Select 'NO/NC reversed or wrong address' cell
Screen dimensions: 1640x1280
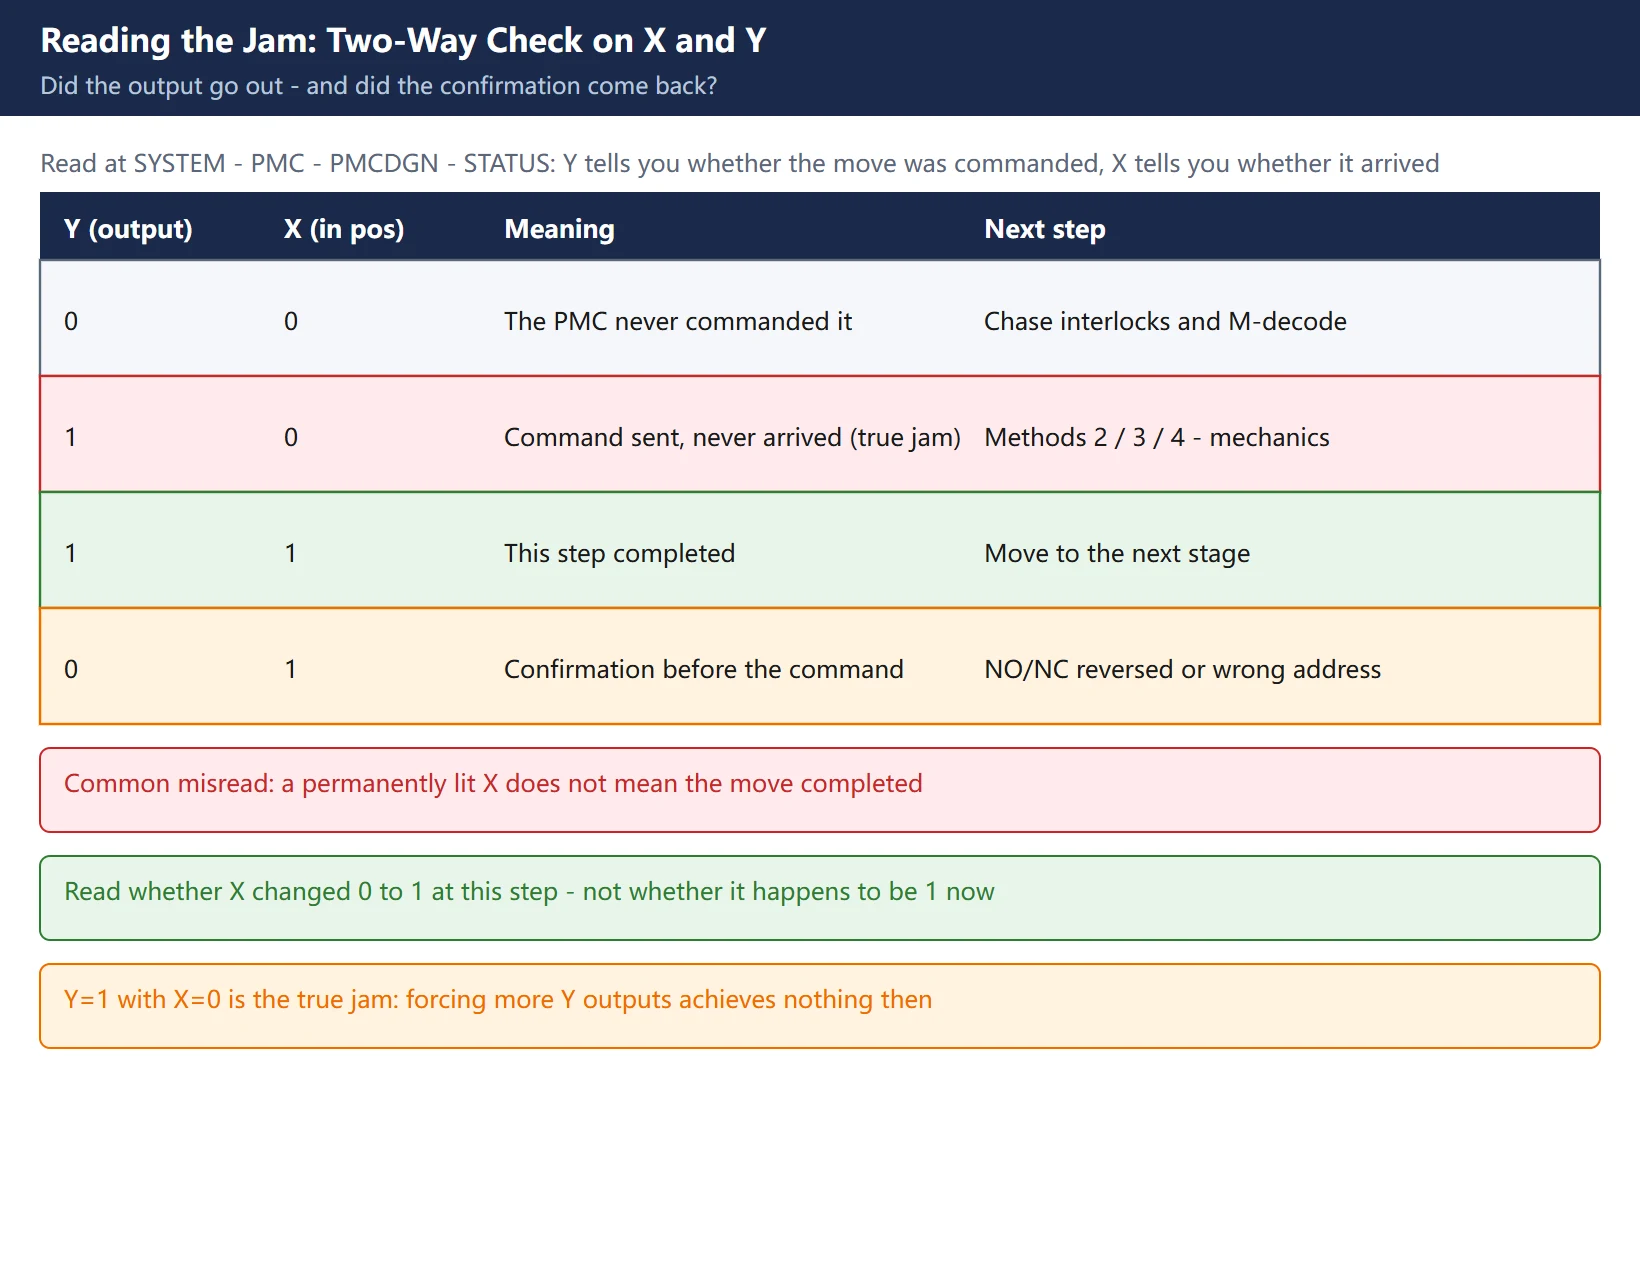(x=1182, y=669)
